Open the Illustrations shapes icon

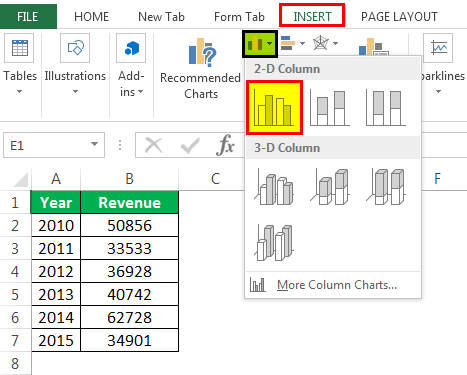pos(75,48)
